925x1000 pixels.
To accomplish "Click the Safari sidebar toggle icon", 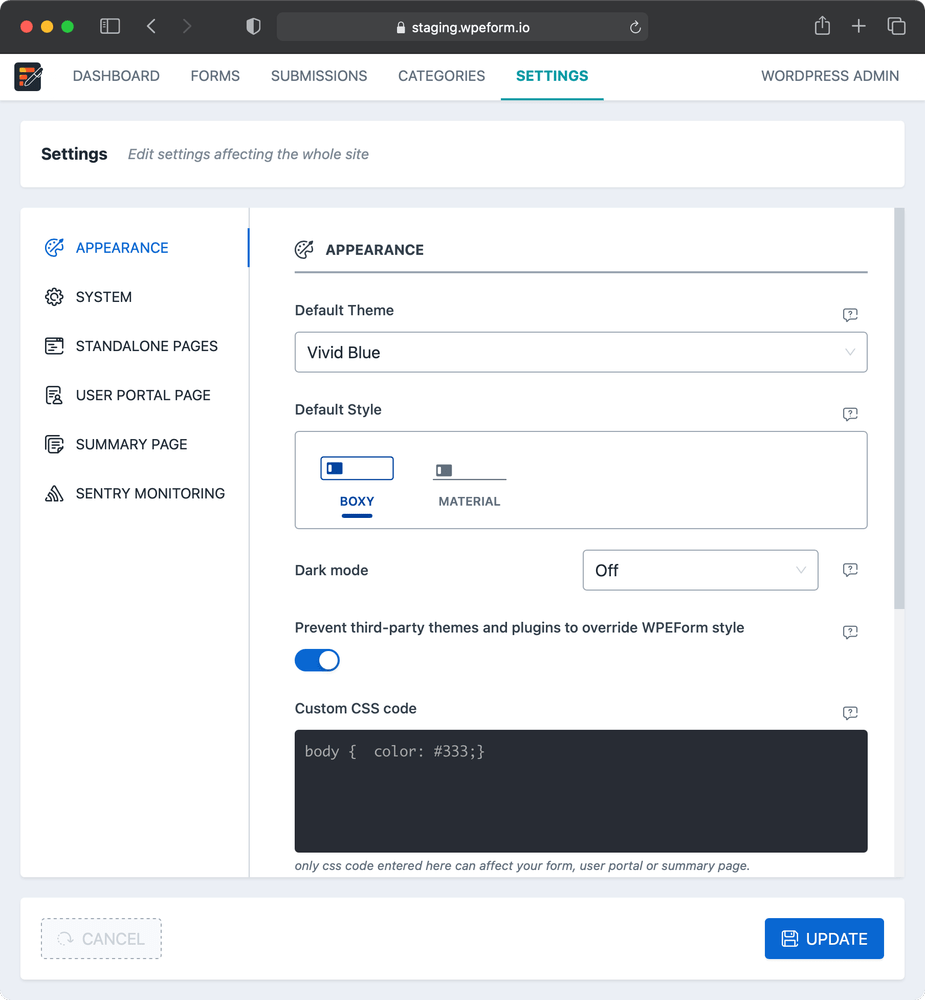I will pyautogui.click(x=110, y=27).
